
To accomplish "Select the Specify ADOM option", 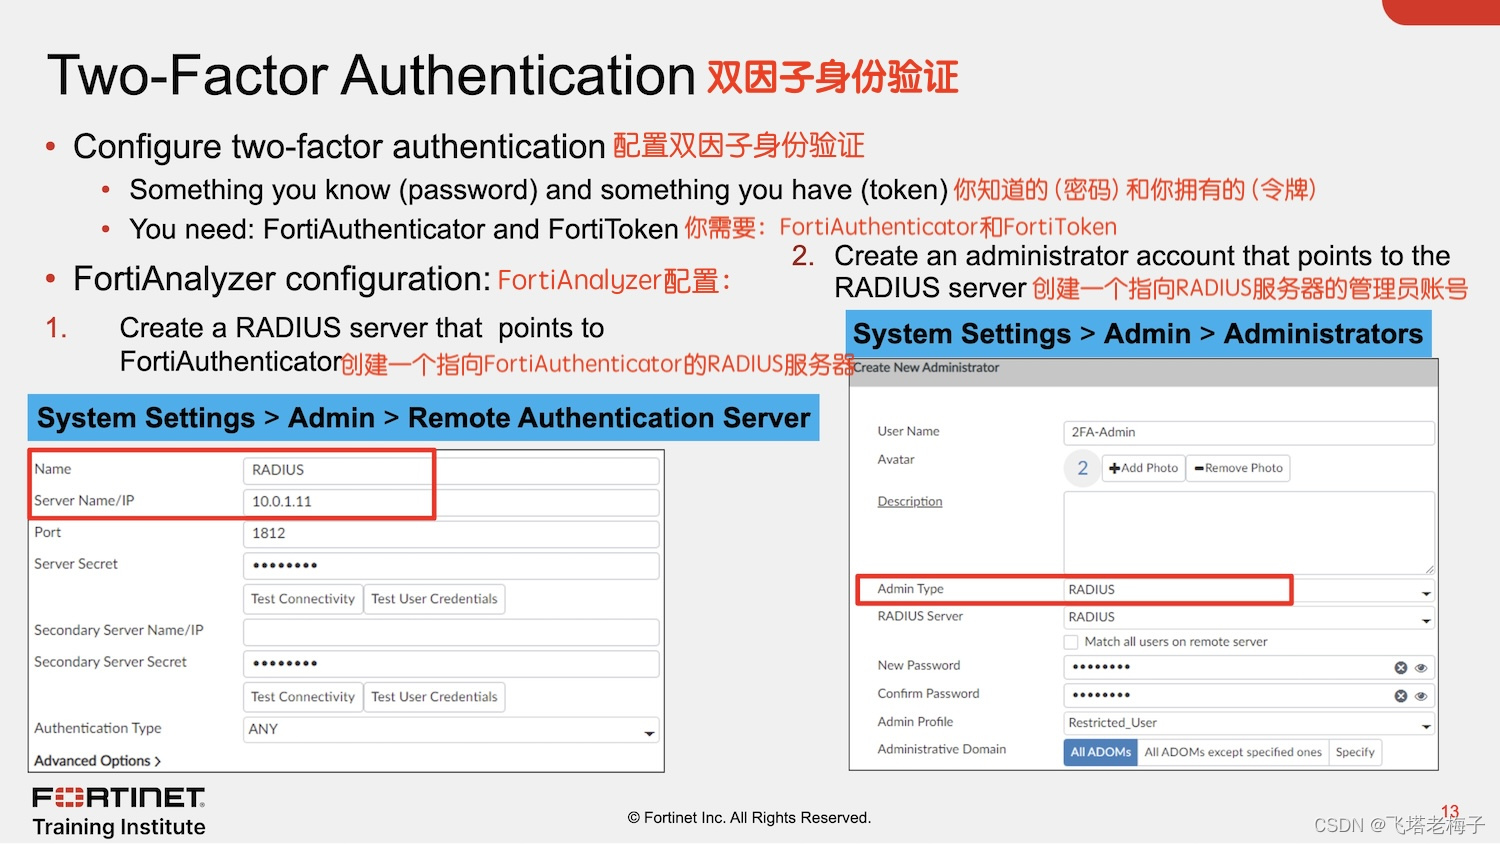I will (x=1355, y=752).
